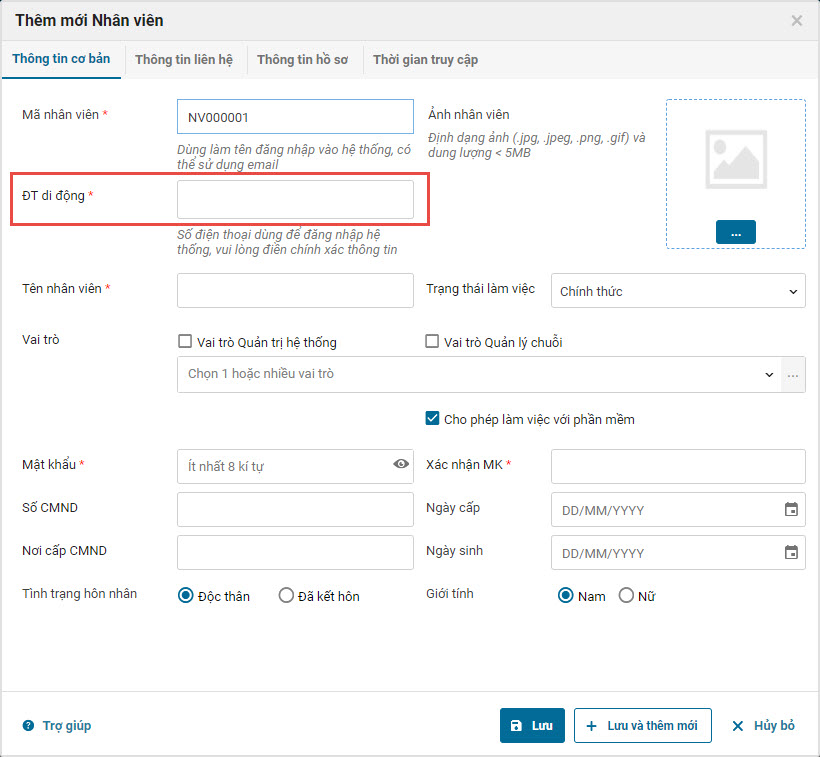Click the image upload browse button
Screen dimensions: 820x757
(x=735, y=232)
